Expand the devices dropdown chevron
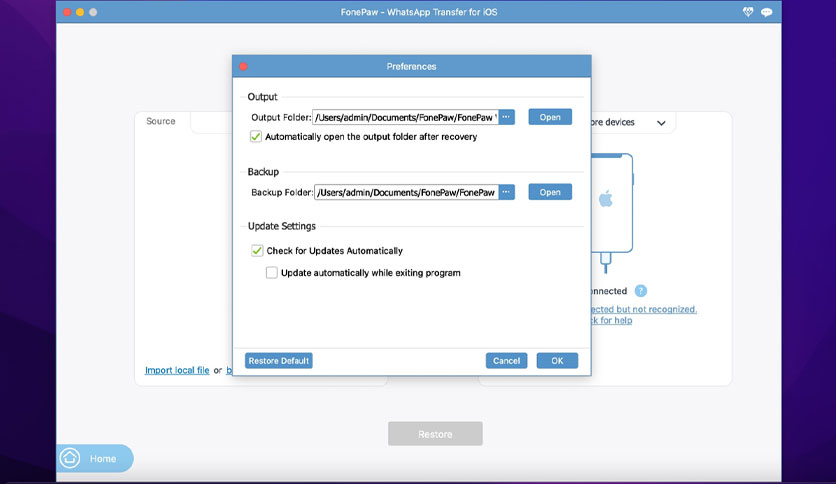This screenshot has height=484, width=836. 661,123
